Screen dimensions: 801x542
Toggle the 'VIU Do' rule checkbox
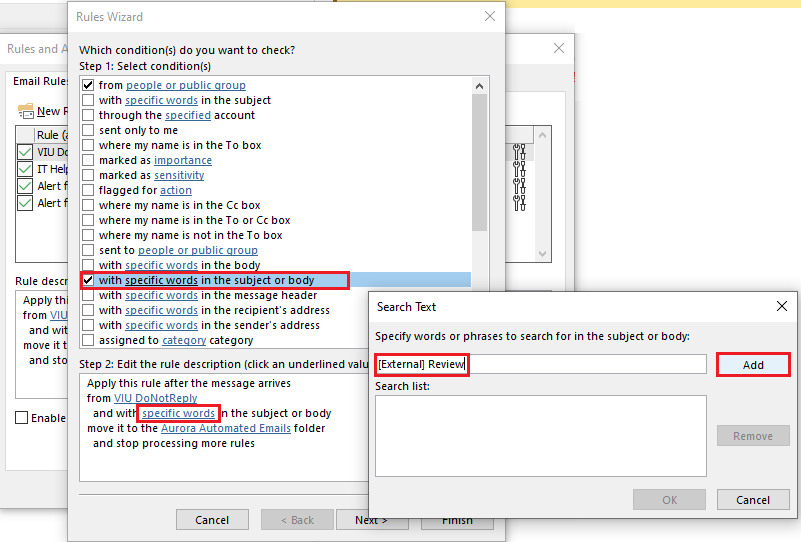[25, 152]
